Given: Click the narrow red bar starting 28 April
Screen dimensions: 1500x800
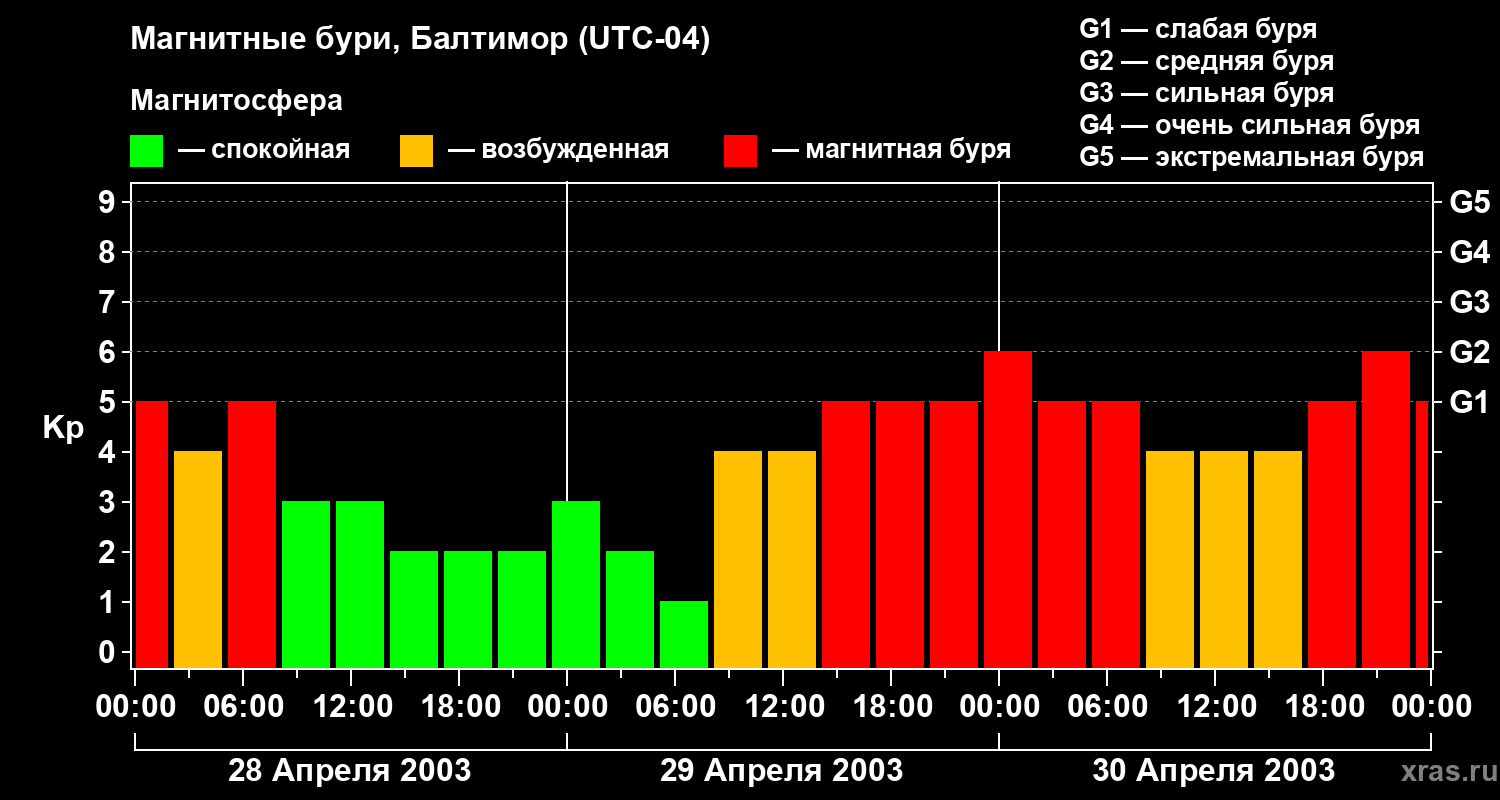Looking at the screenshot, I should [152, 535].
